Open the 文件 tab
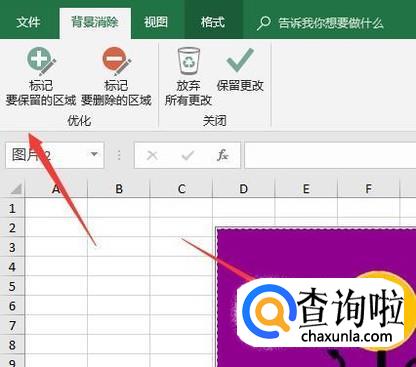The height and width of the screenshot is (367, 416). coord(28,22)
